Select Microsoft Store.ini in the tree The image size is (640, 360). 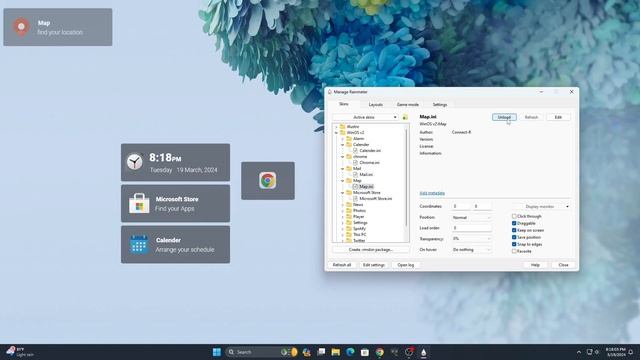[376, 198]
